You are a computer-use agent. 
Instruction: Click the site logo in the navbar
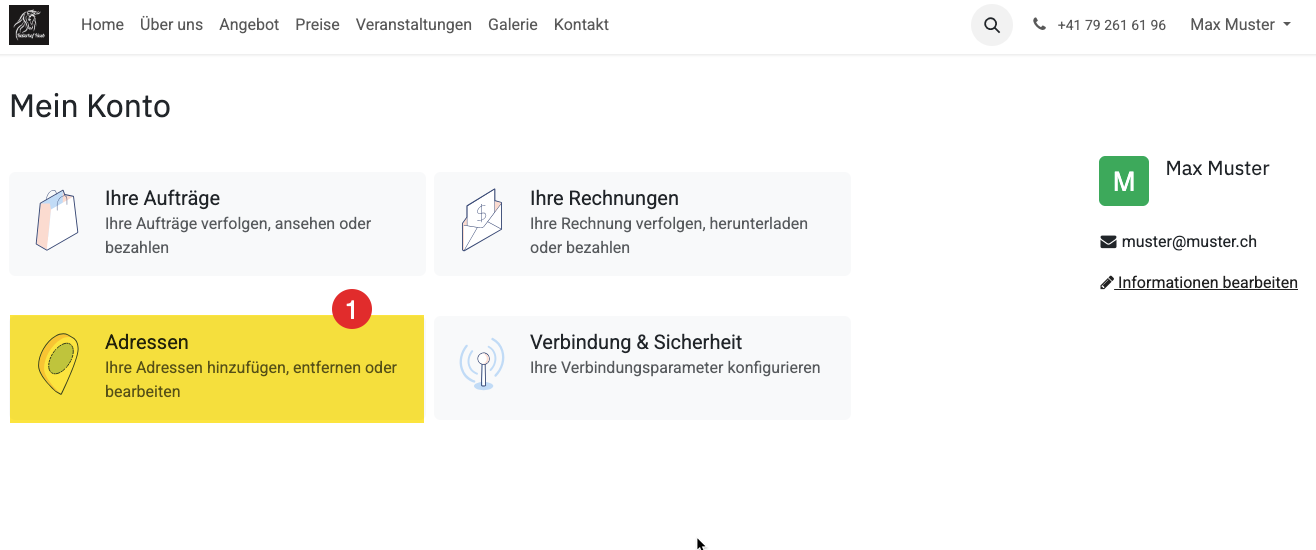[x=29, y=25]
